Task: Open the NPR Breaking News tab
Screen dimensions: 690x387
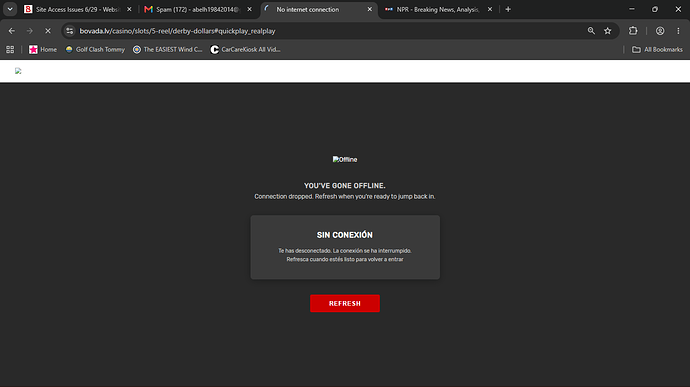Action: [x=437, y=9]
